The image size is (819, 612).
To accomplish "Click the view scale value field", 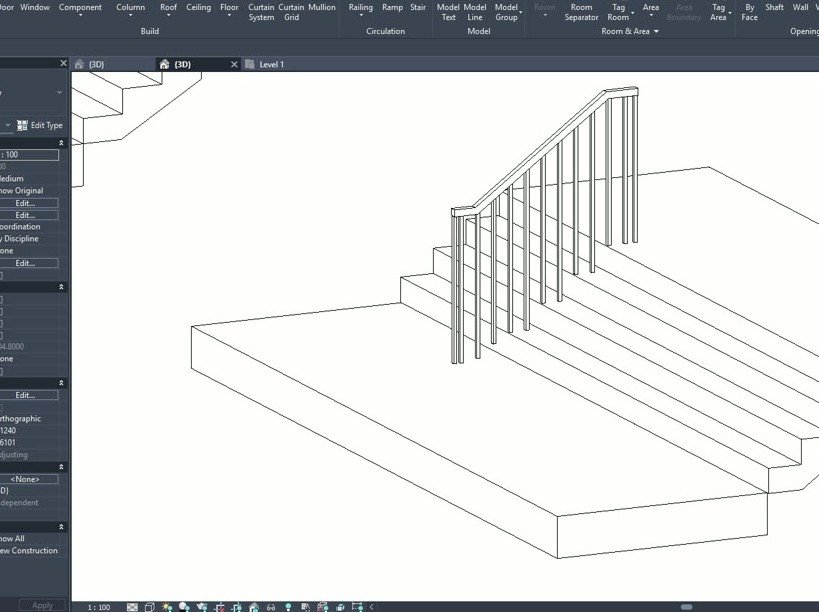I will pyautogui.click(x=29, y=155).
